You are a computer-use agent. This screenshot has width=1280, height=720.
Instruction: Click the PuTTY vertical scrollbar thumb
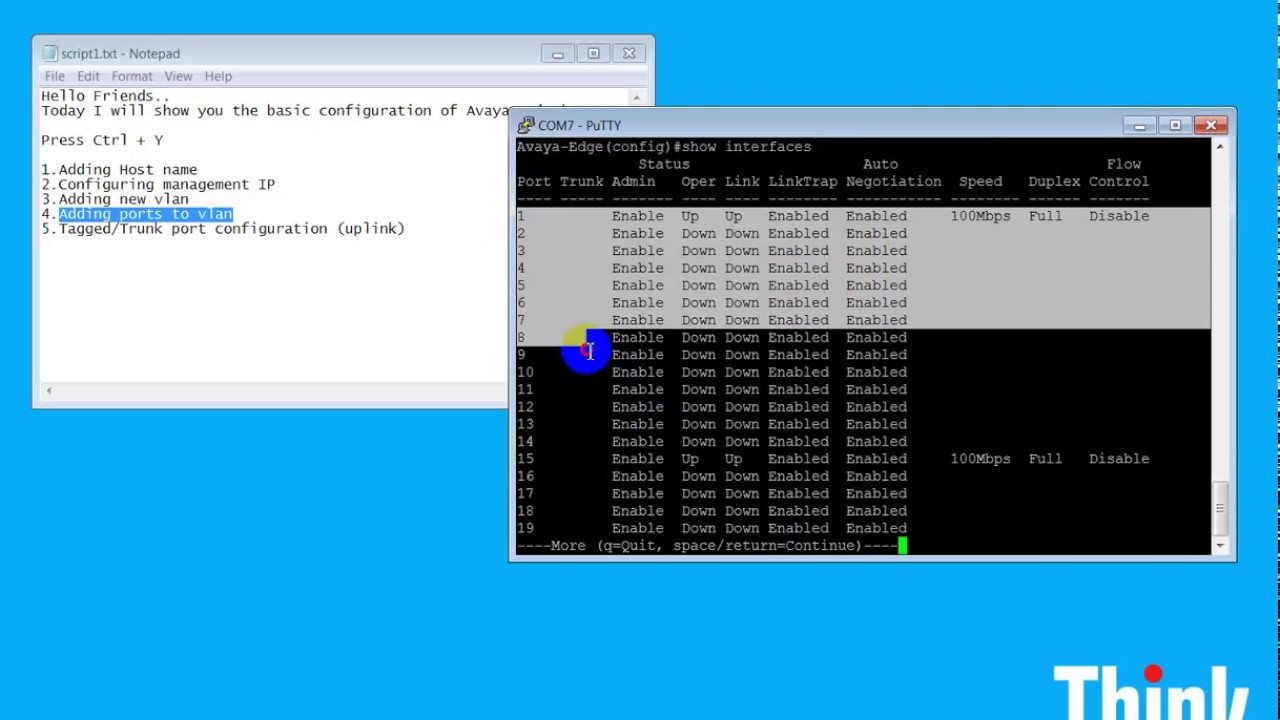tap(1220, 509)
